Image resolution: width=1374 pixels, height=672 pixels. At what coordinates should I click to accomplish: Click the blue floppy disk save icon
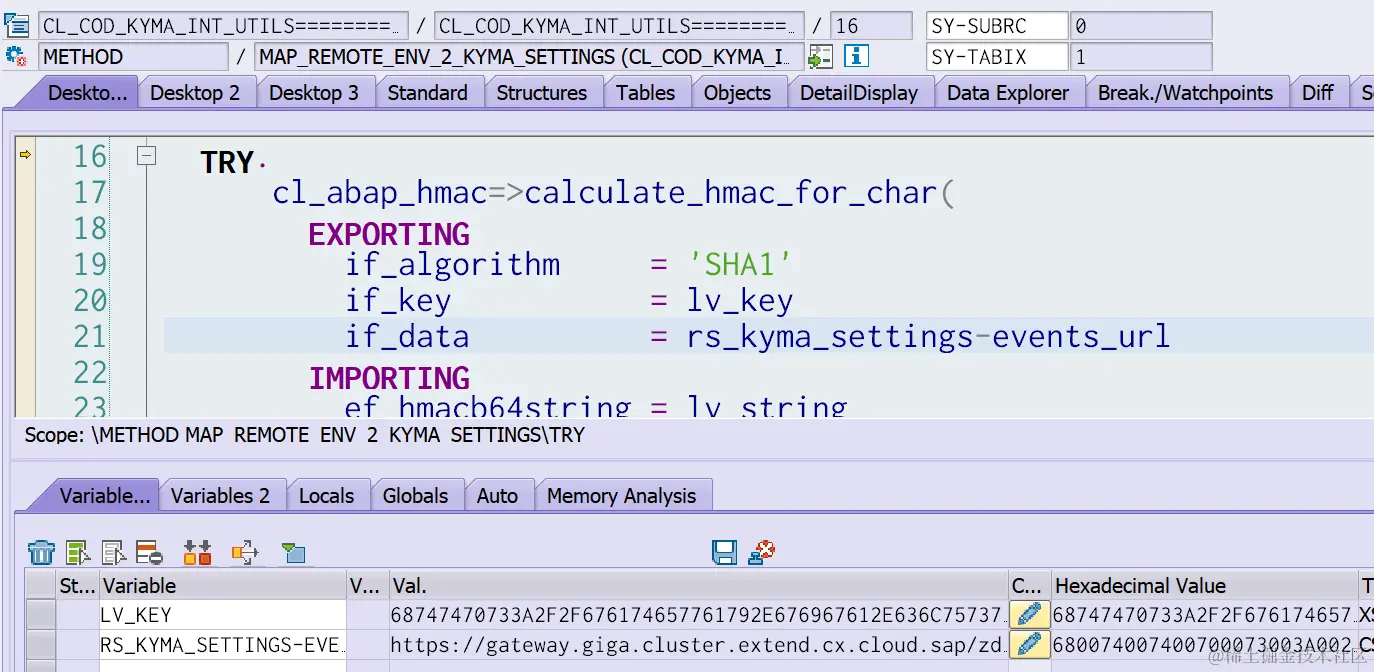point(725,552)
